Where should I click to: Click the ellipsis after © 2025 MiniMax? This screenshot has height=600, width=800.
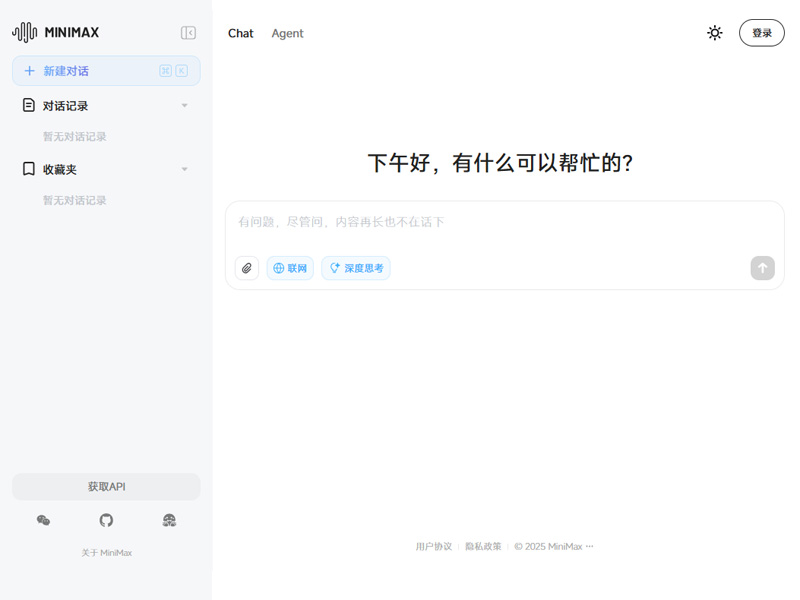tap(590, 547)
